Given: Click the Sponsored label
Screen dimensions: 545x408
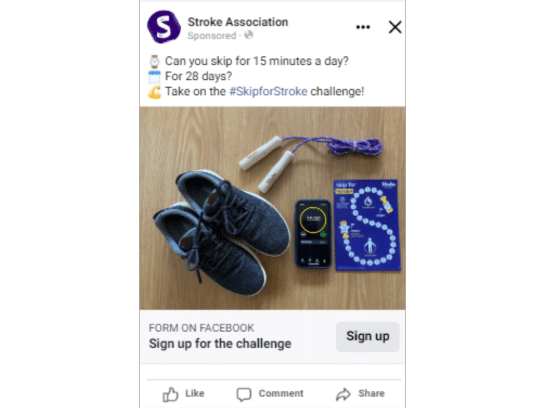Looking at the screenshot, I should (x=212, y=35).
